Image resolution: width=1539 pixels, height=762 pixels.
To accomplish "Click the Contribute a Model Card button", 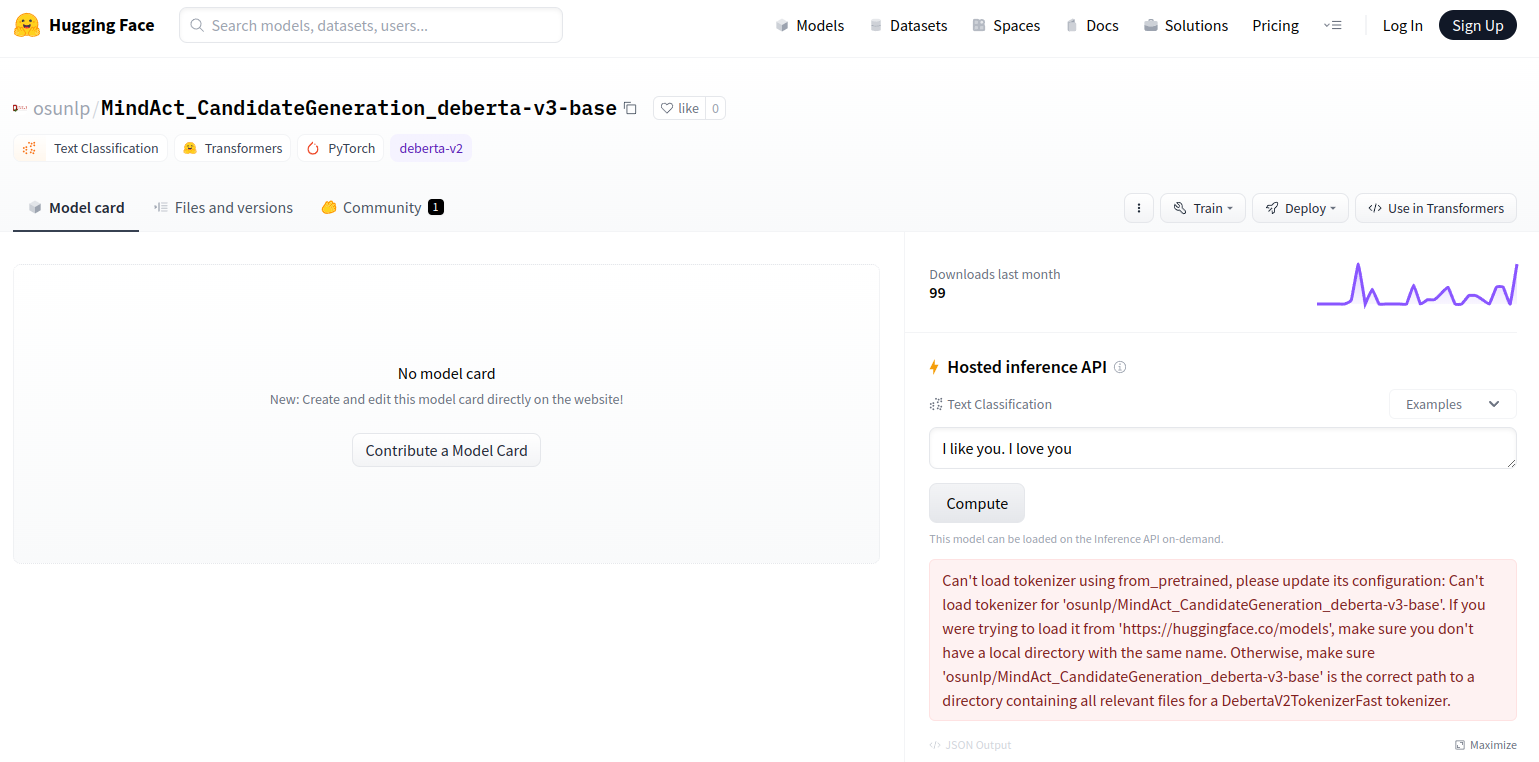I will coord(446,450).
